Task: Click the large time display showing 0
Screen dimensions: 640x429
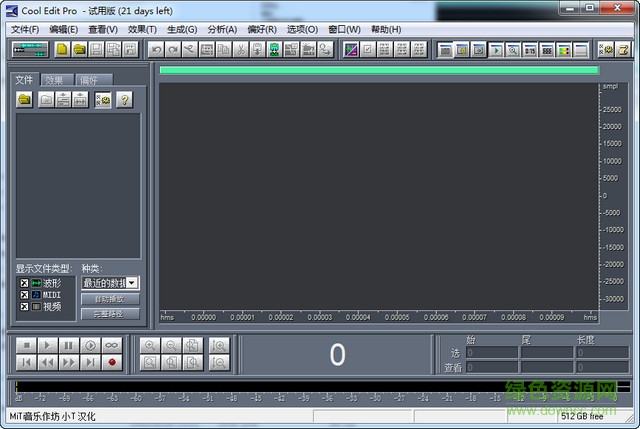Action: (337, 354)
